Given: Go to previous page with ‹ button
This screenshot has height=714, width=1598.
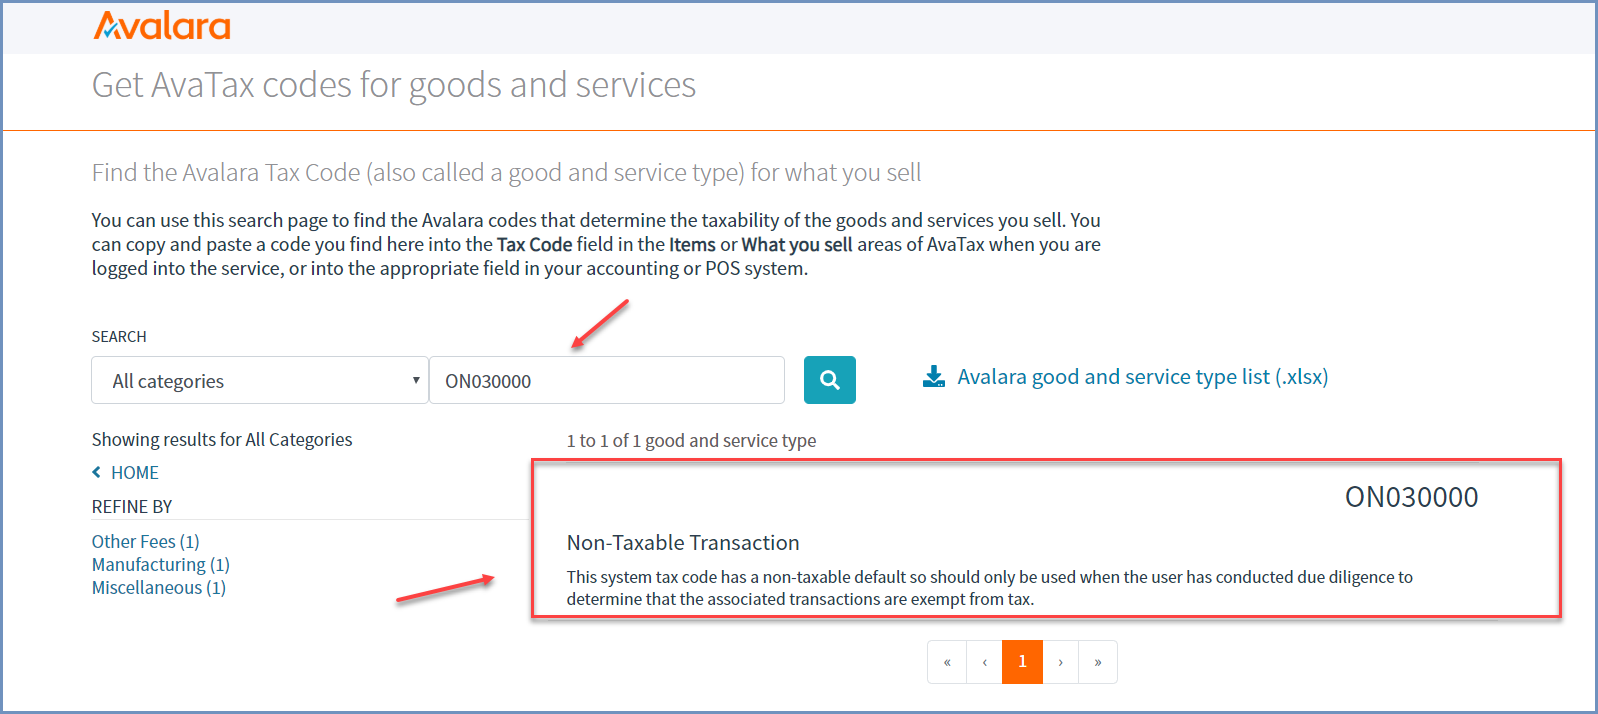Looking at the screenshot, I should (985, 662).
